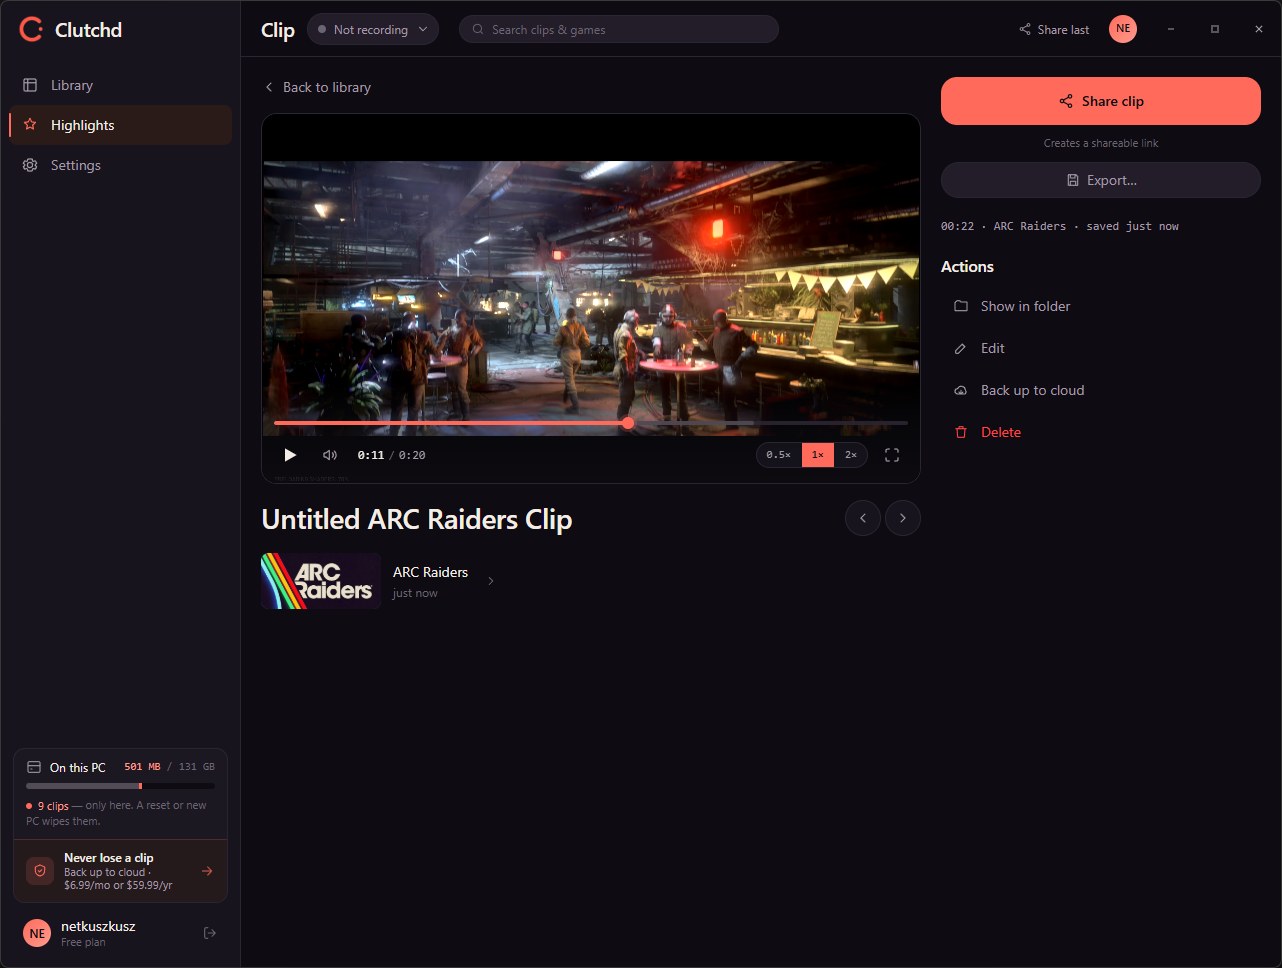Open the Never lose a clip promo
This screenshot has height=968, width=1282.
(x=120, y=871)
